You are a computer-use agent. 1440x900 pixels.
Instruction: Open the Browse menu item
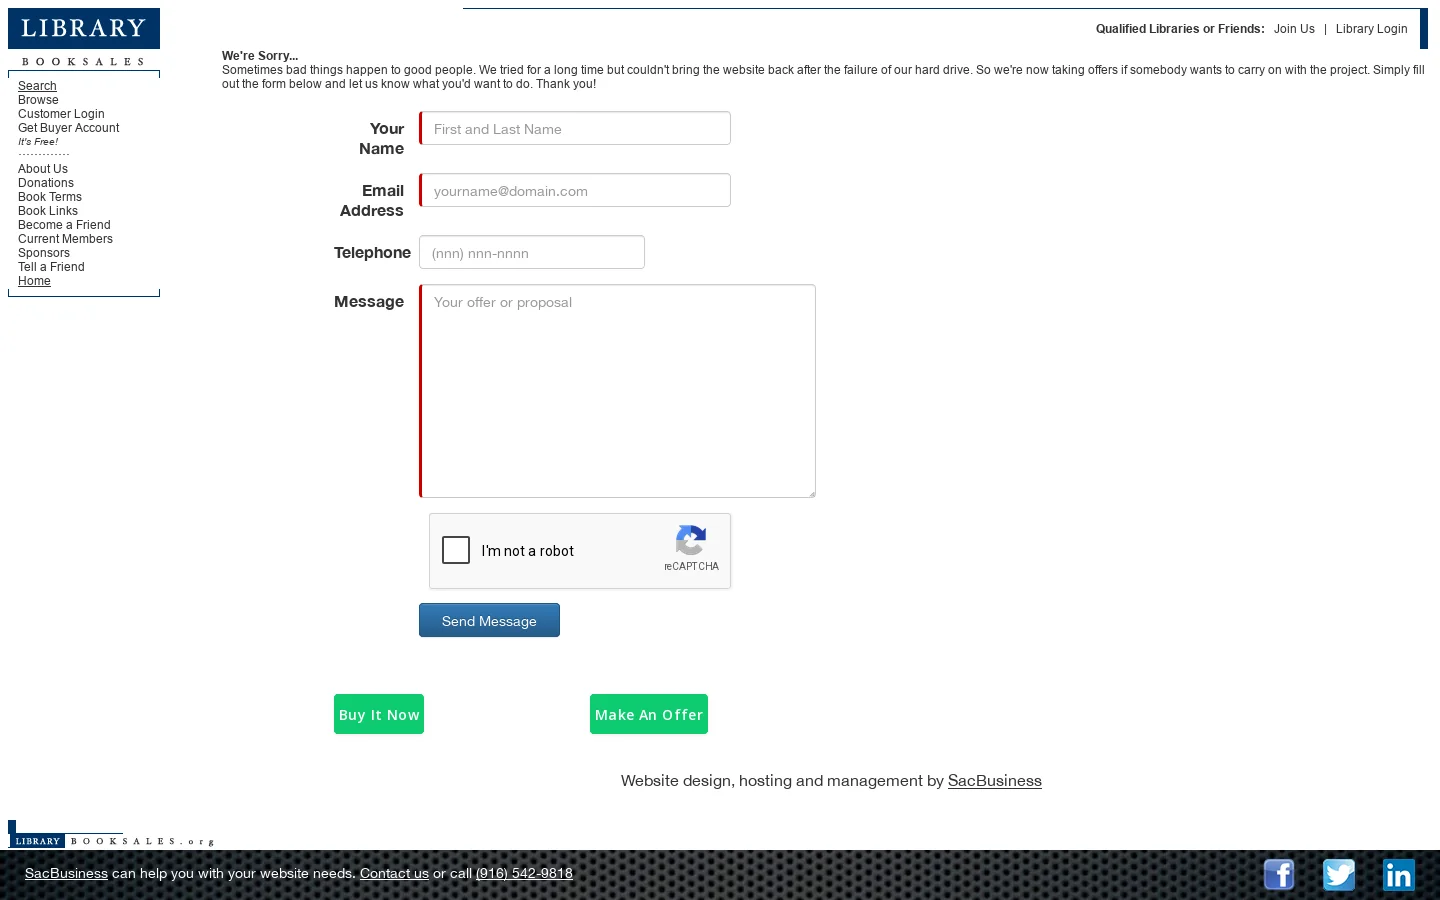(x=38, y=100)
